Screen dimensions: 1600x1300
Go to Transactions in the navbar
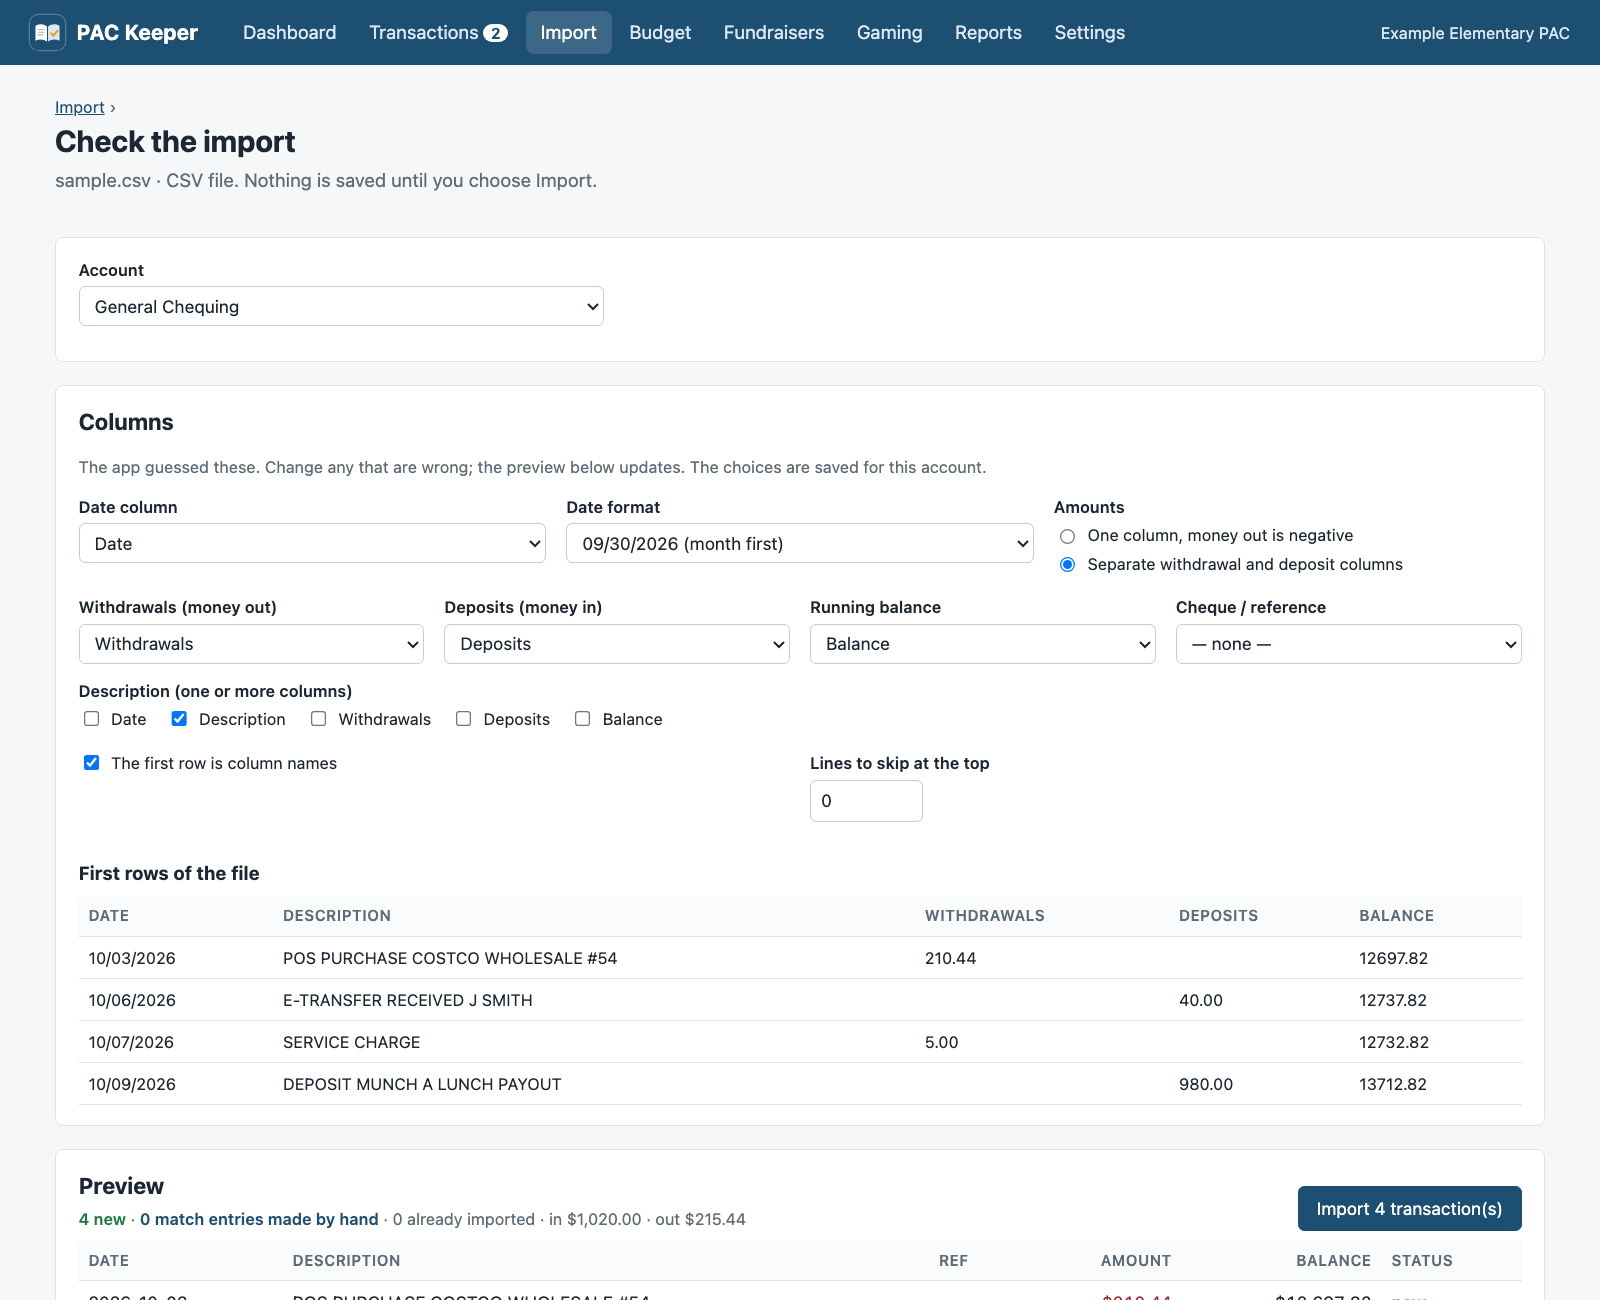pos(438,33)
